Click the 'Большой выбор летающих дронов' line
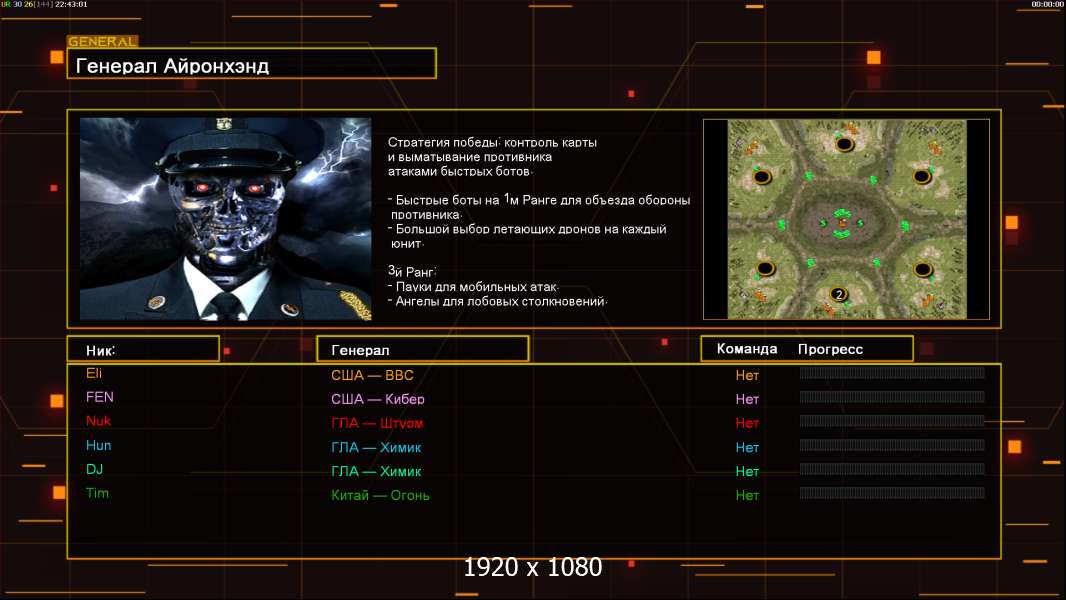 click(527, 229)
